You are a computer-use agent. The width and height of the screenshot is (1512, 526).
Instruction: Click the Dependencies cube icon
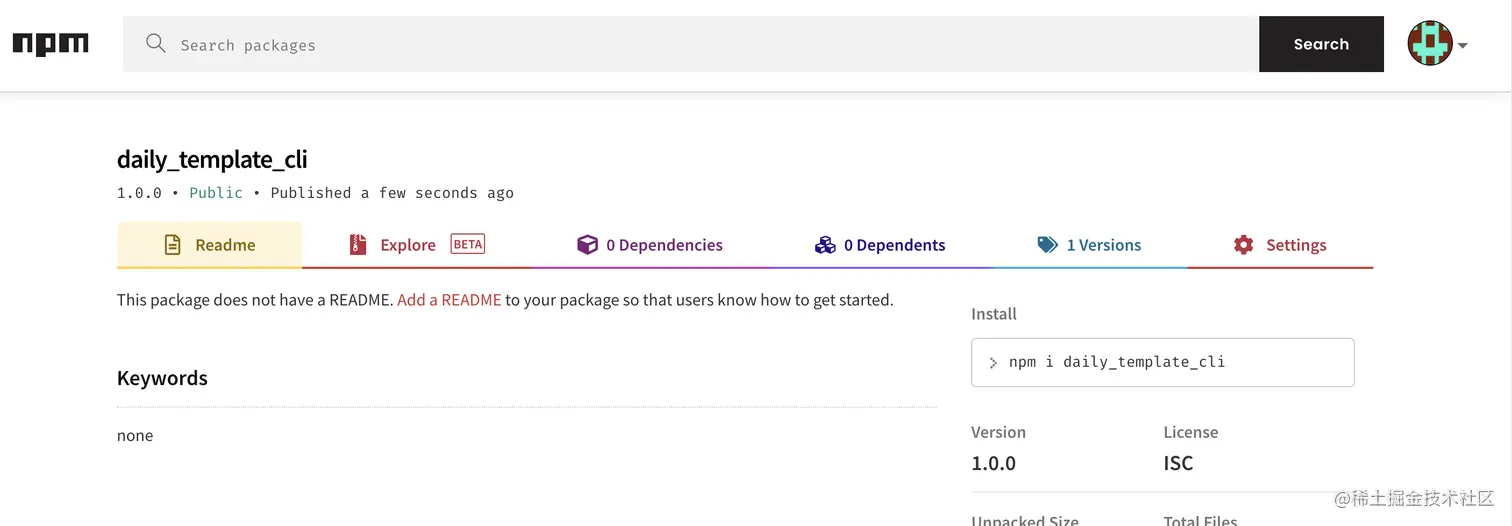pyautogui.click(x=587, y=245)
